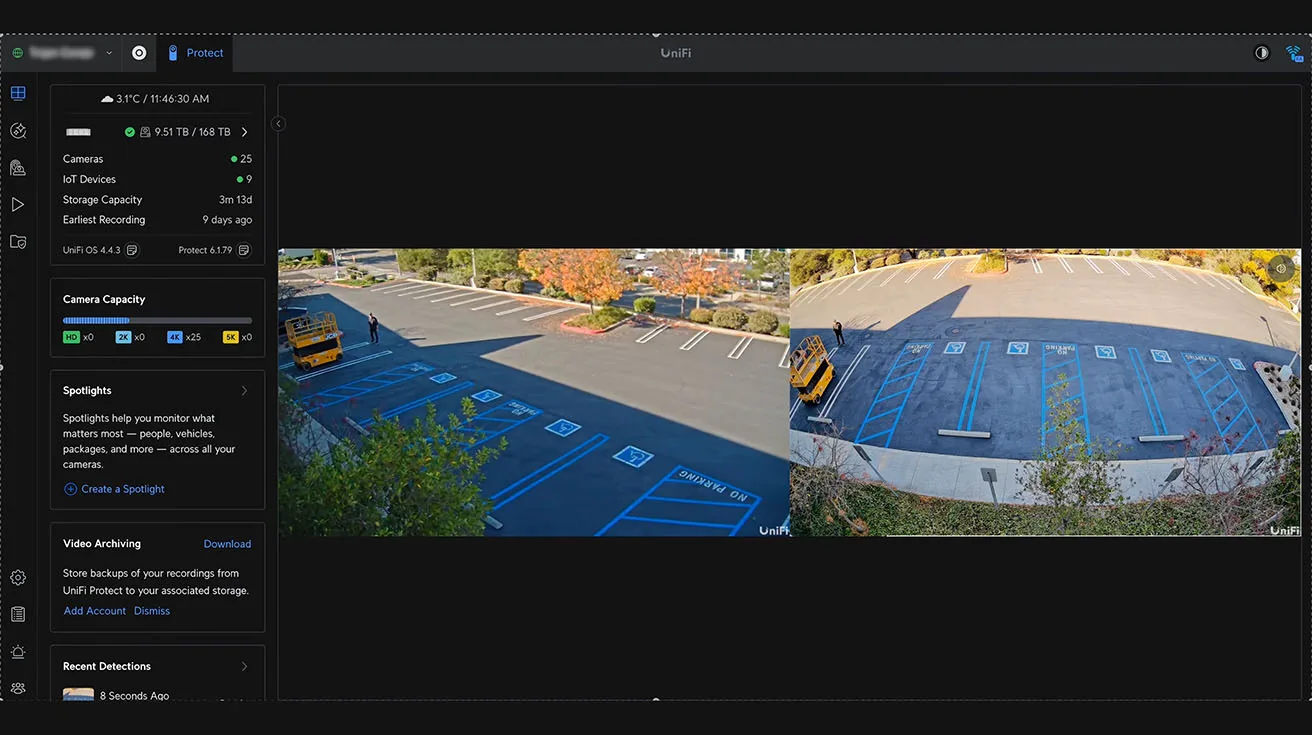Image resolution: width=1312 pixels, height=735 pixels.
Task: Open the Settings gear in sidebar
Action: pyautogui.click(x=18, y=578)
